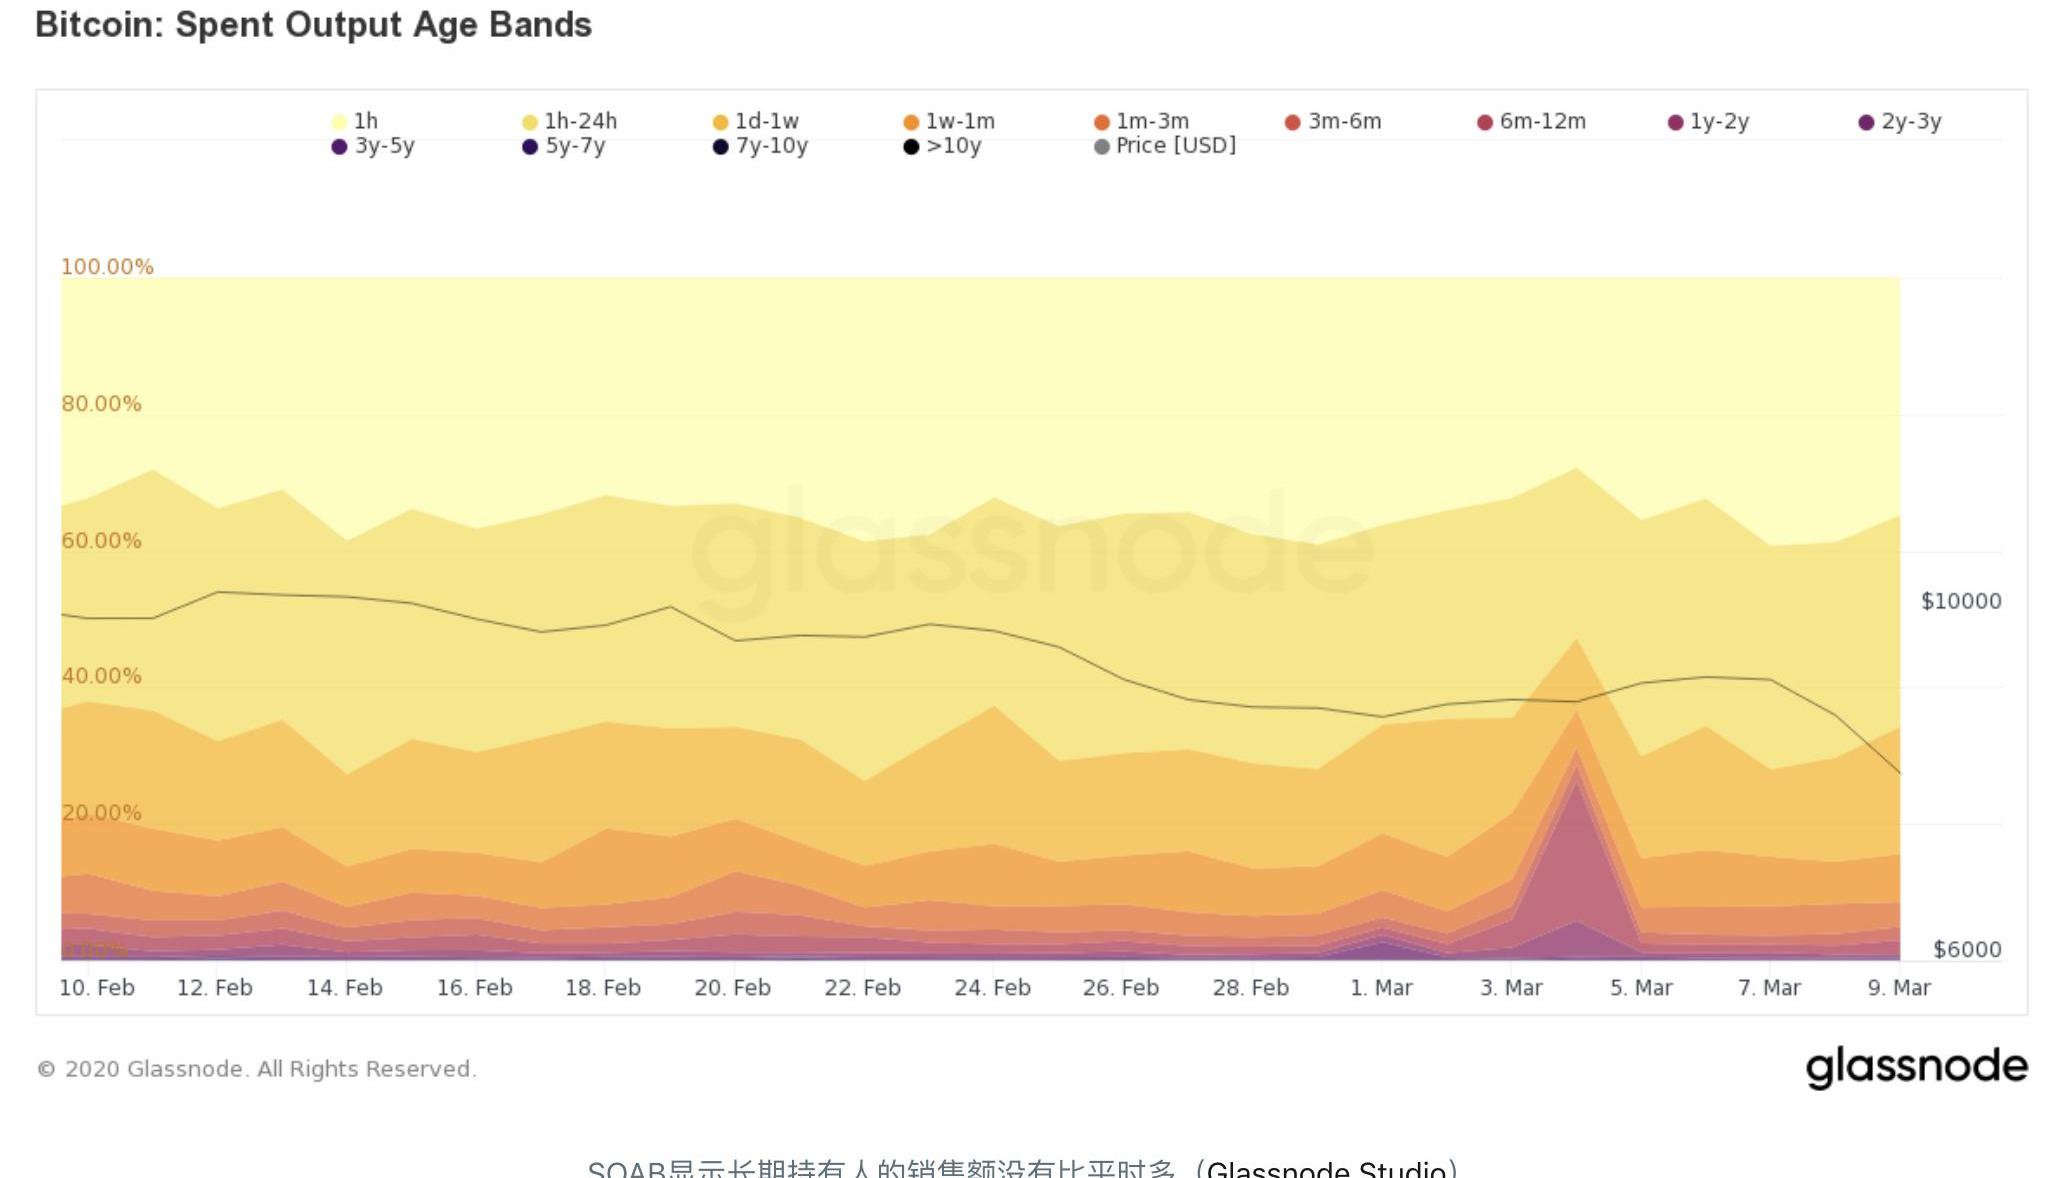Click the 1m-3m legend color dot
This screenshot has width=2058, height=1178.
click(1102, 122)
